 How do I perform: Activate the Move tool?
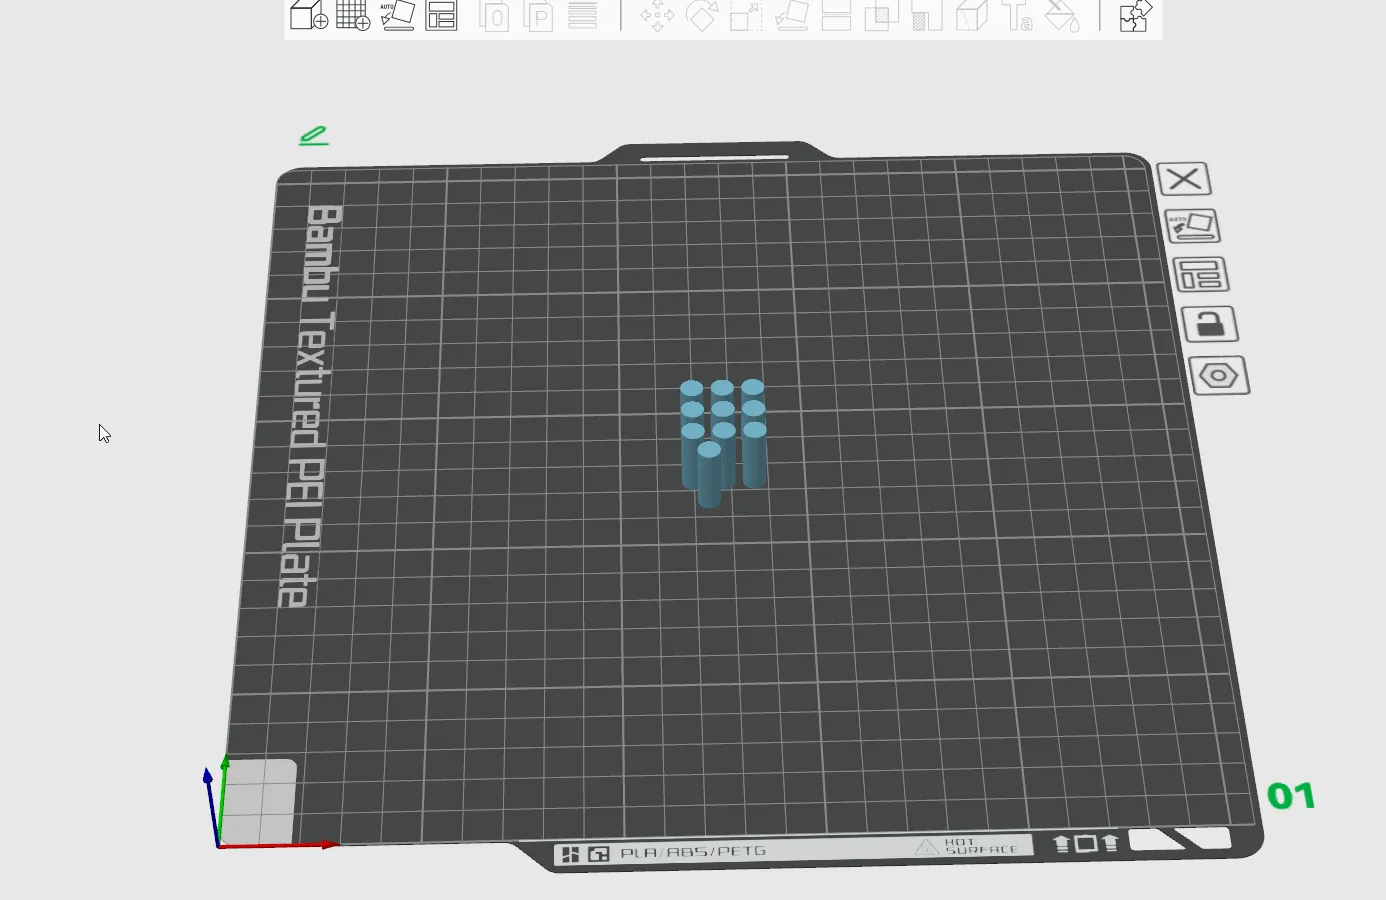[x=657, y=15]
